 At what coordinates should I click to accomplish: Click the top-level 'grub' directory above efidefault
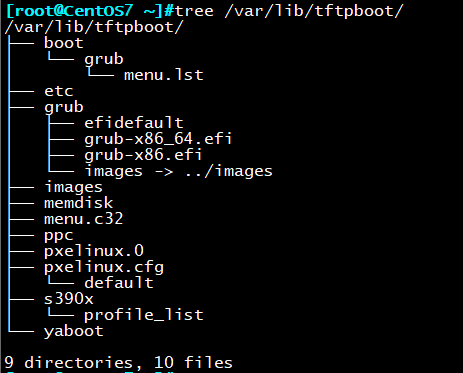click(x=64, y=107)
